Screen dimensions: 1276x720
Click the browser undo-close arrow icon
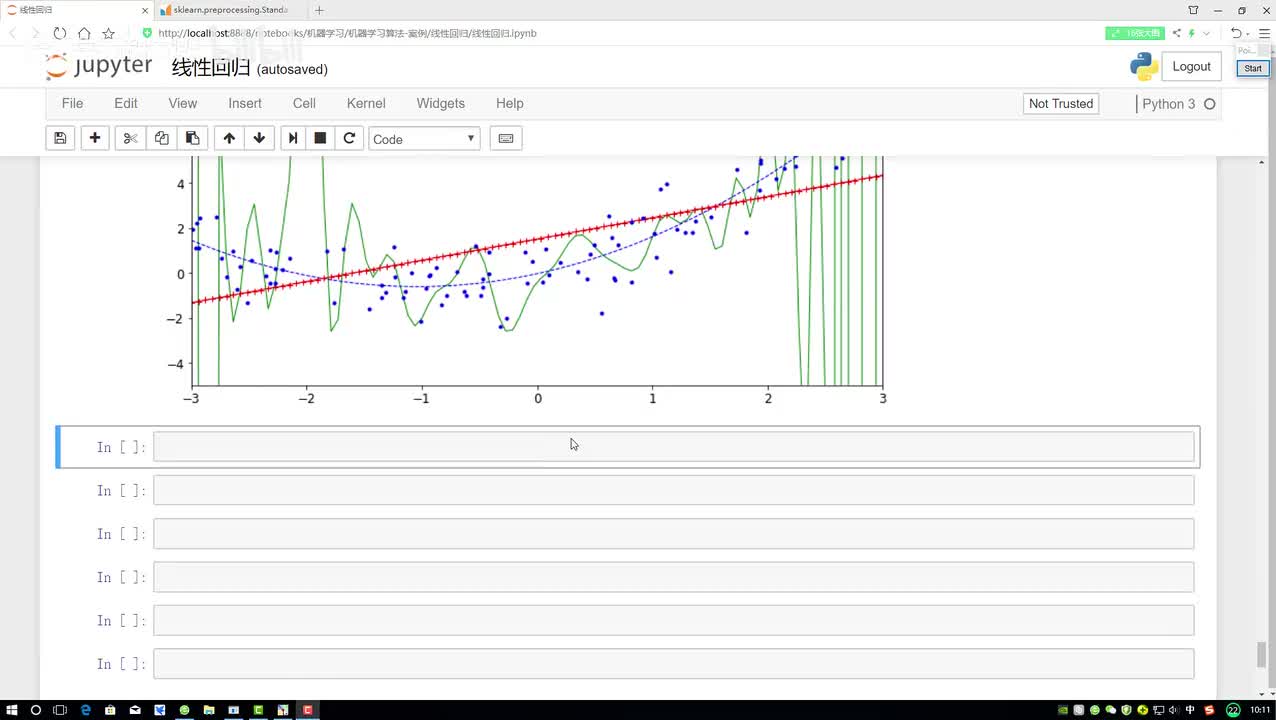(1237, 33)
